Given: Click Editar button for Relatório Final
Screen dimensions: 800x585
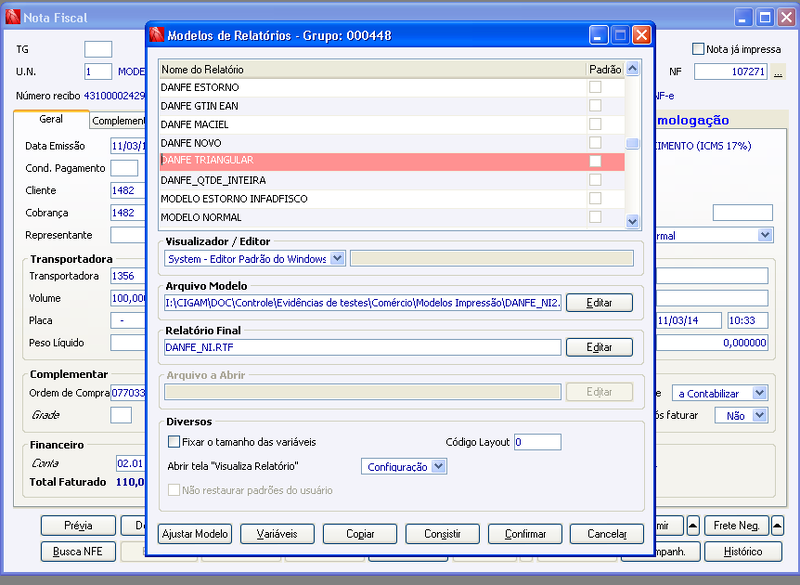Looking at the screenshot, I should (x=599, y=347).
